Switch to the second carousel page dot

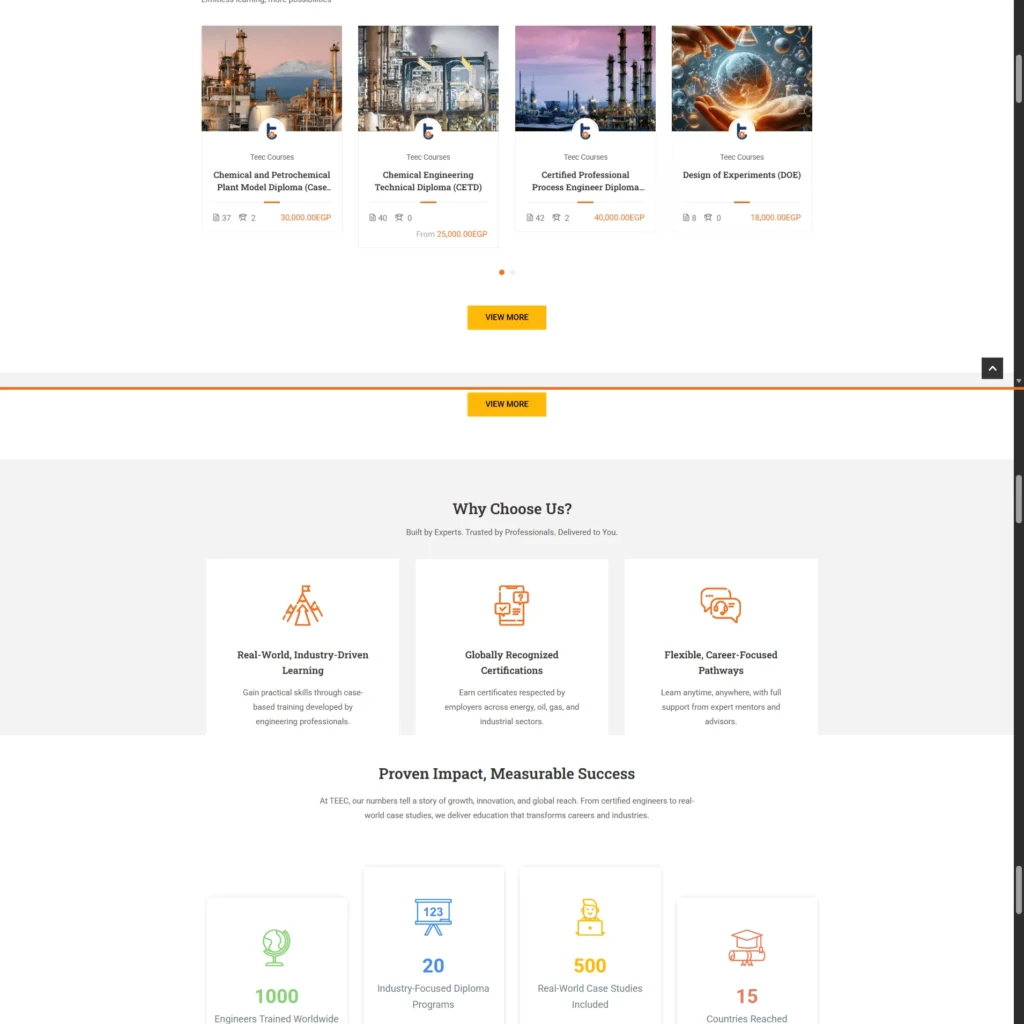coord(513,272)
